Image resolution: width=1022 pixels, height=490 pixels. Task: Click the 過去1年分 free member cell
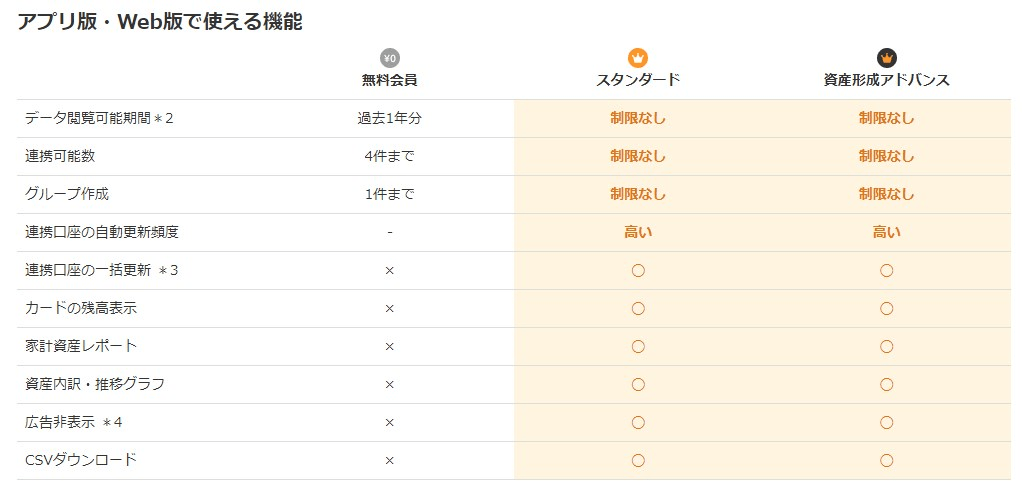(389, 118)
